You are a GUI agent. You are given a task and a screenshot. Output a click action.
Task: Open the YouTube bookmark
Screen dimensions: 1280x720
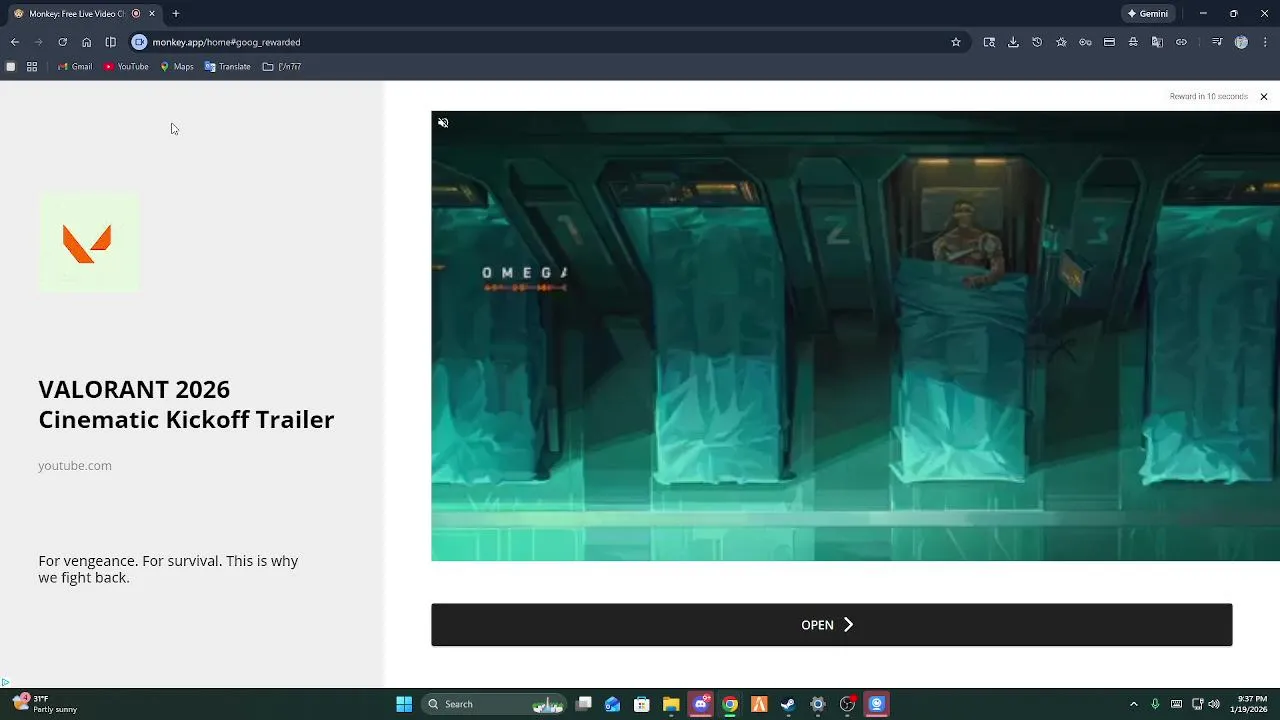pyautogui.click(x=126, y=67)
